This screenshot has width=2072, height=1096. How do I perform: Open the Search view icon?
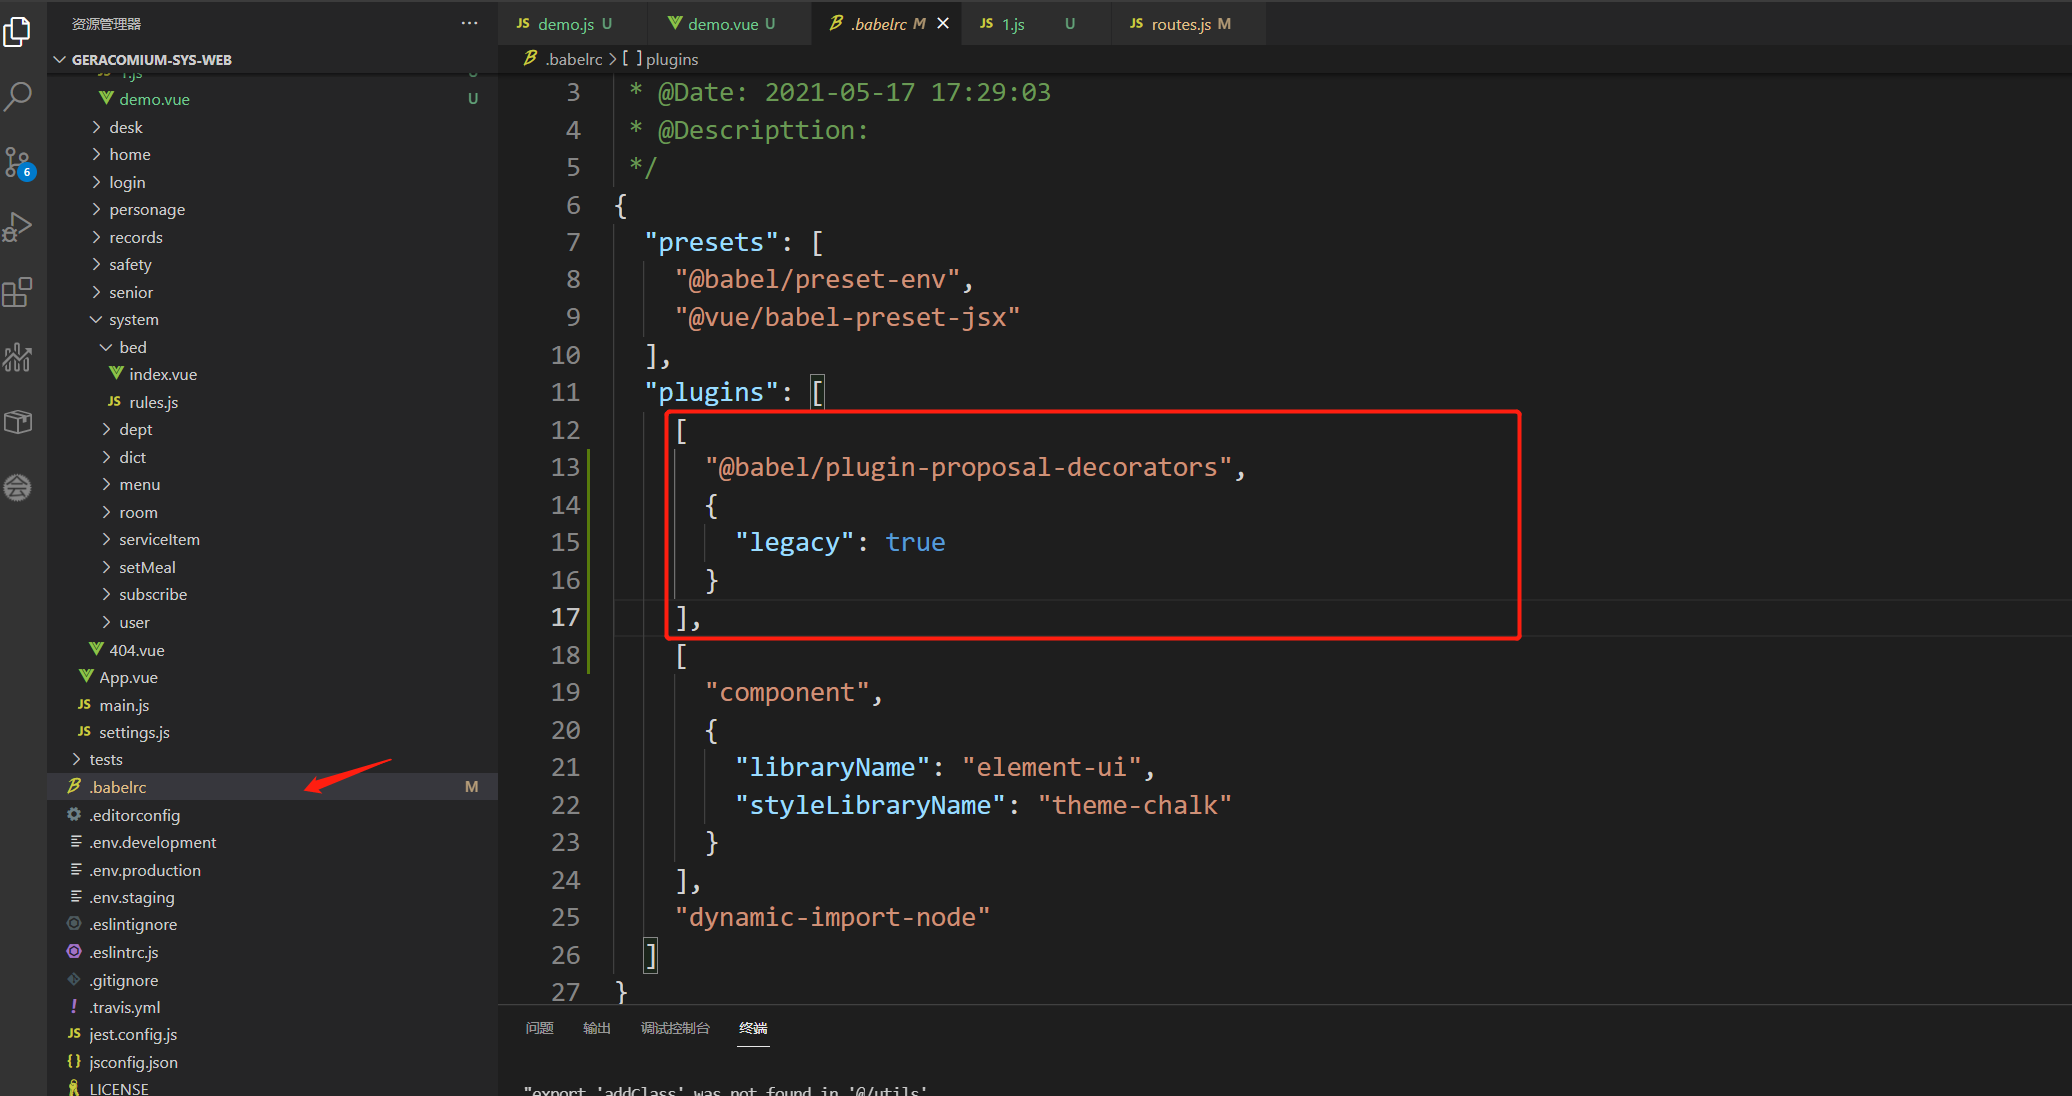[18, 97]
